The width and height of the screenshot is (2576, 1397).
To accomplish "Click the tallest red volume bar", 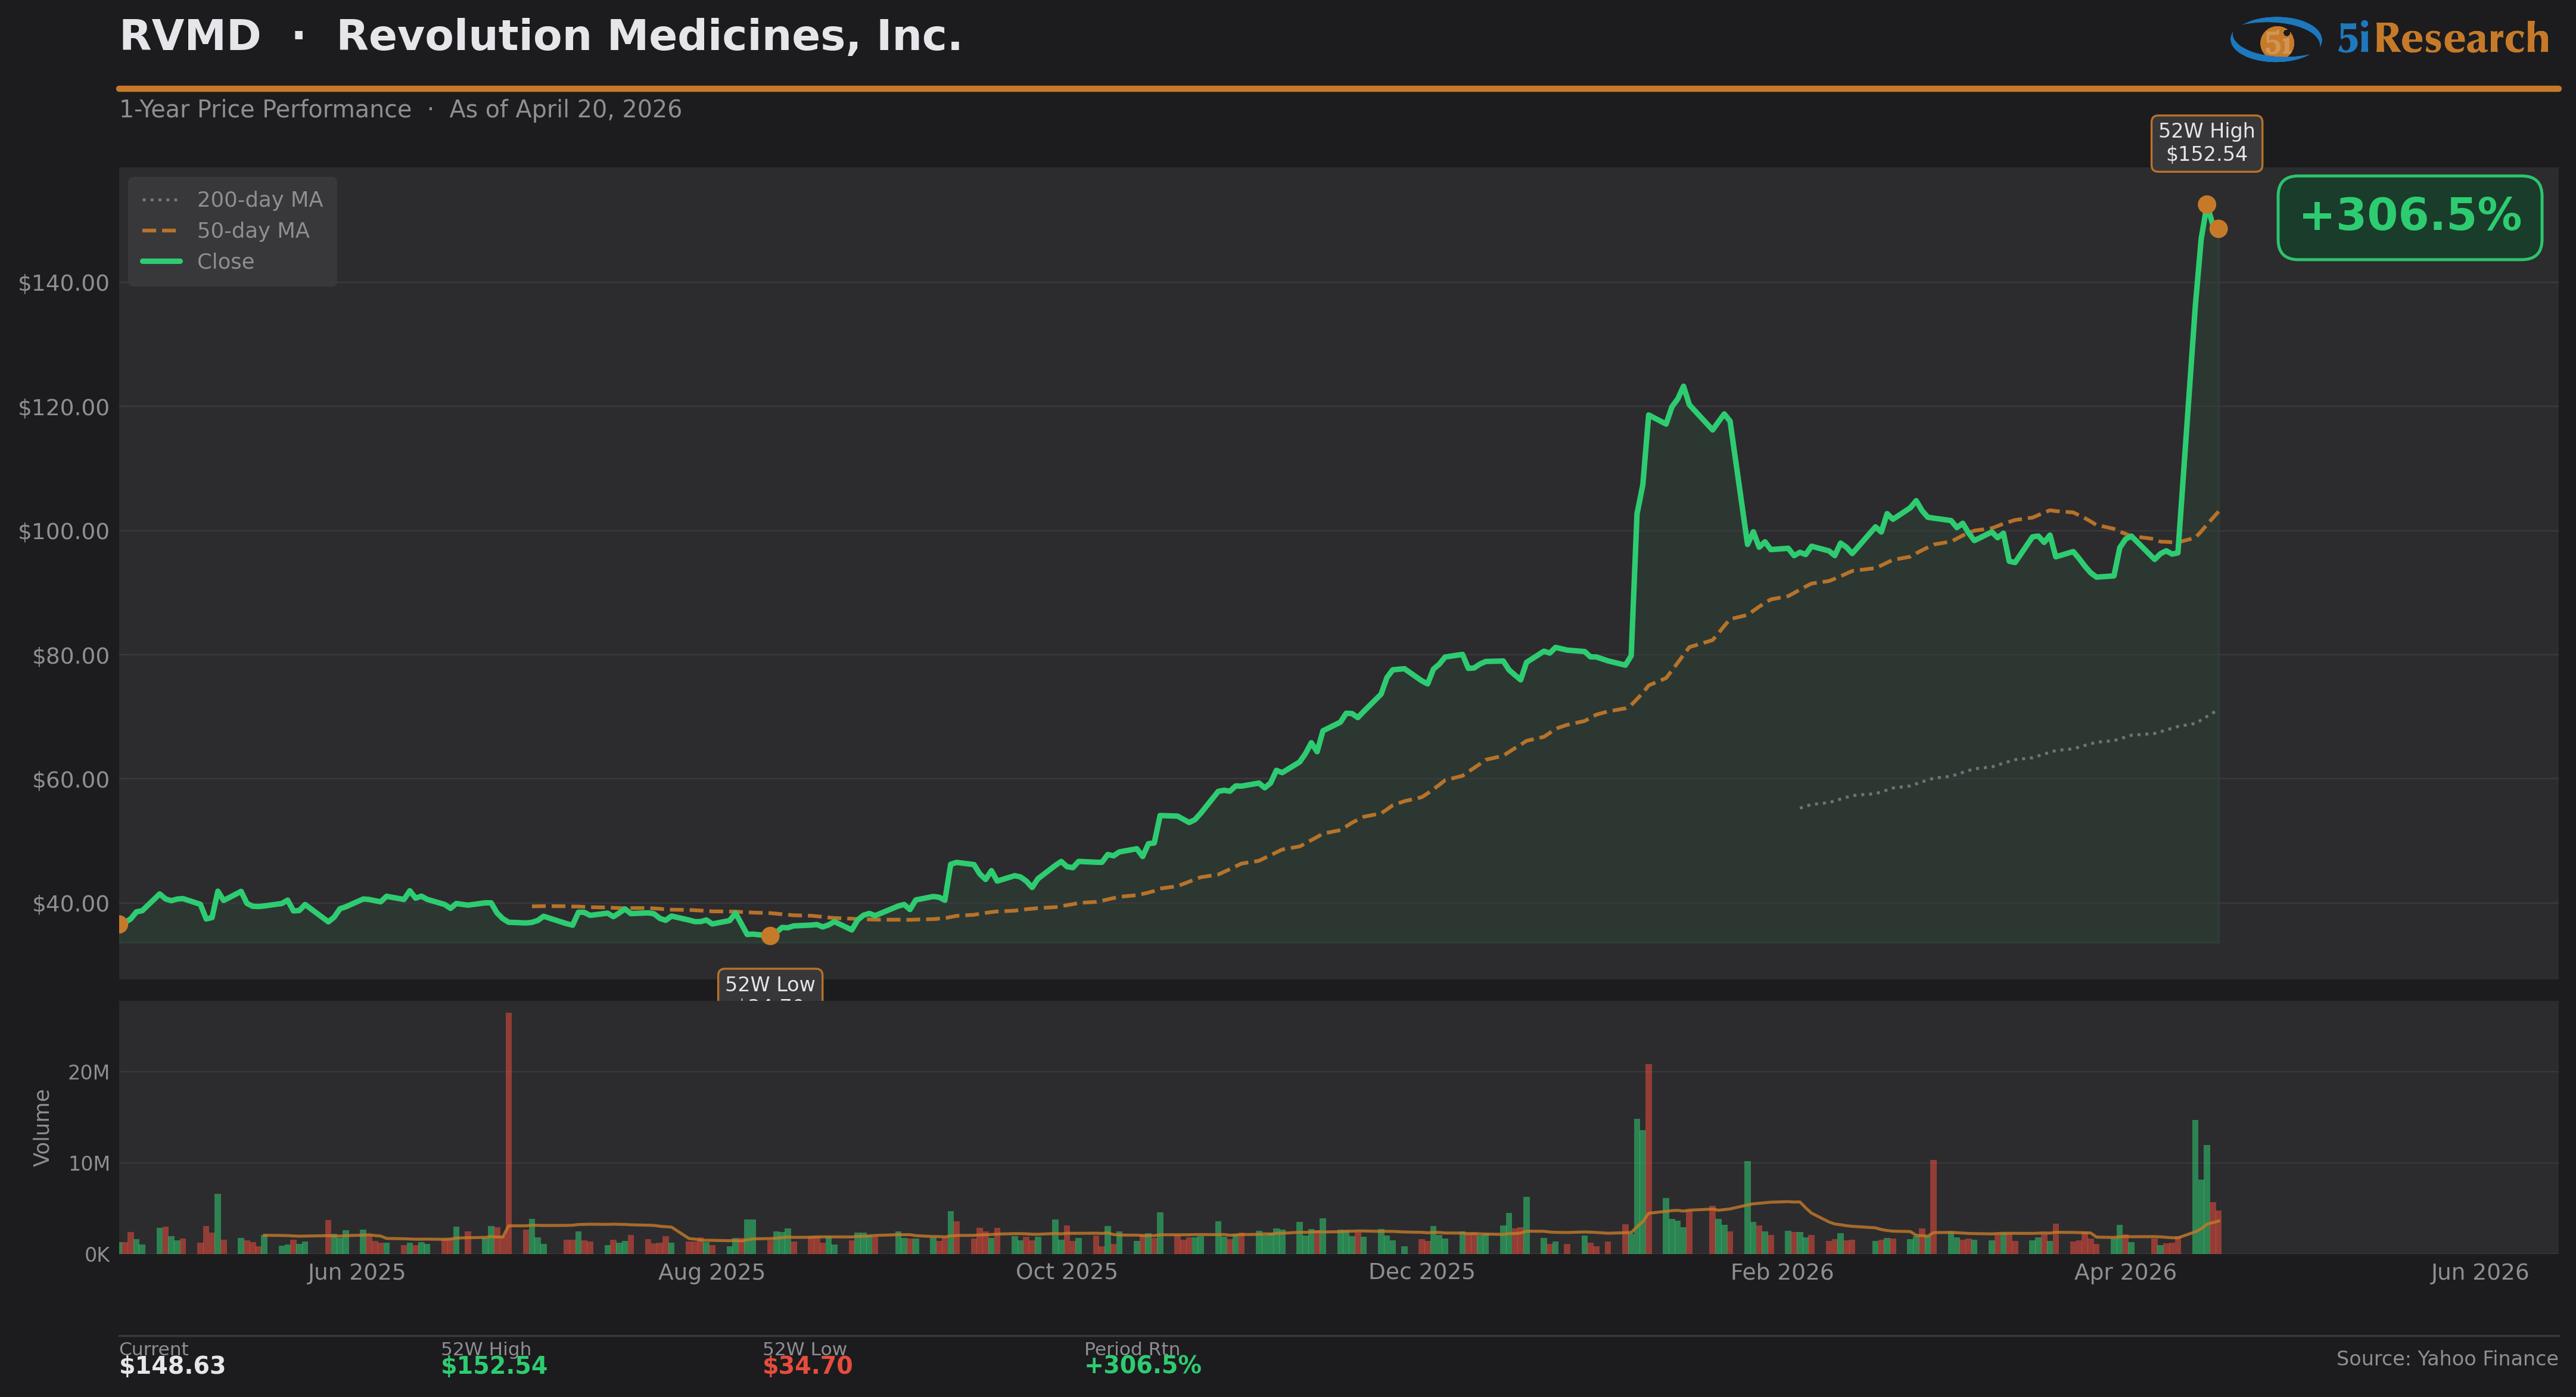I will [x=508, y=1130].
